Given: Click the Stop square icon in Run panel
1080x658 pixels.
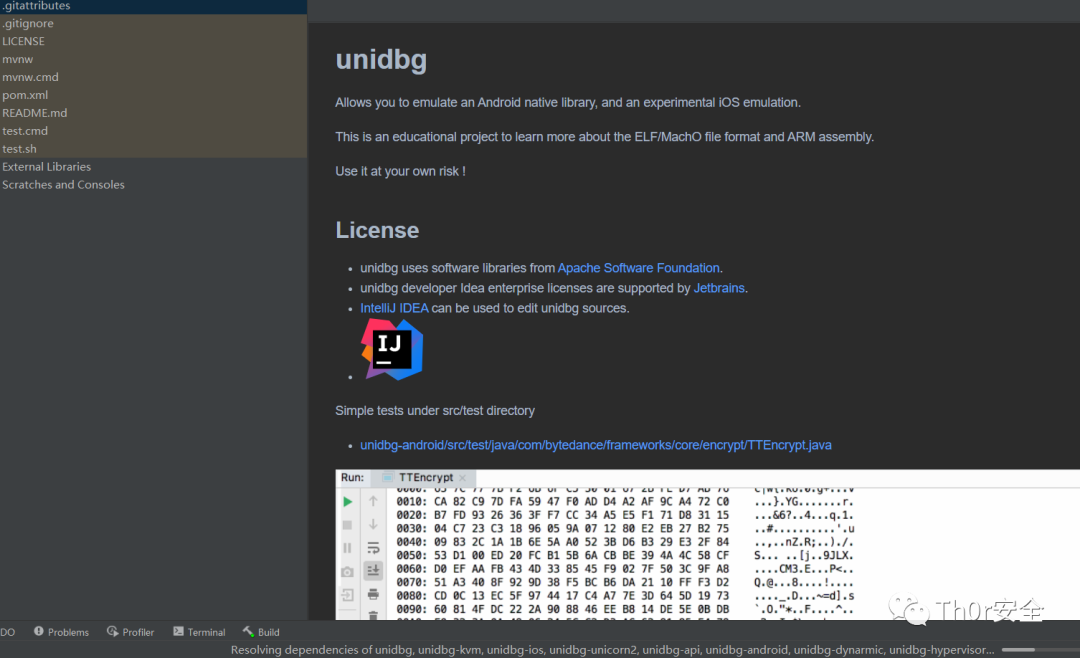Looking at the screenshot, I should click(x=348, y=525).
